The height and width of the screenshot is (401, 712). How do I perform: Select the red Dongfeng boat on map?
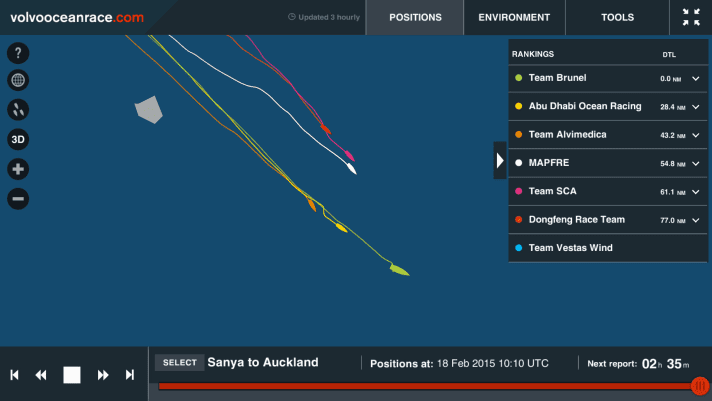[325, 129]
